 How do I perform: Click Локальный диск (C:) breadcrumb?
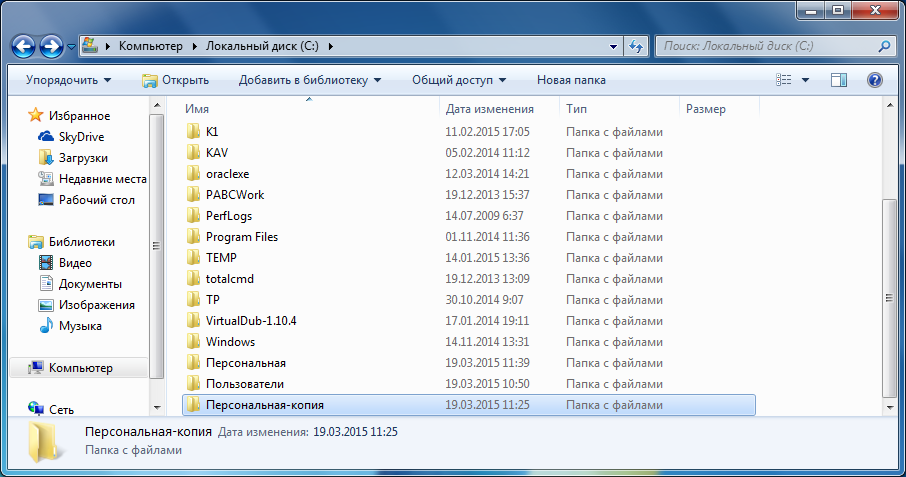tap(262, 46)
